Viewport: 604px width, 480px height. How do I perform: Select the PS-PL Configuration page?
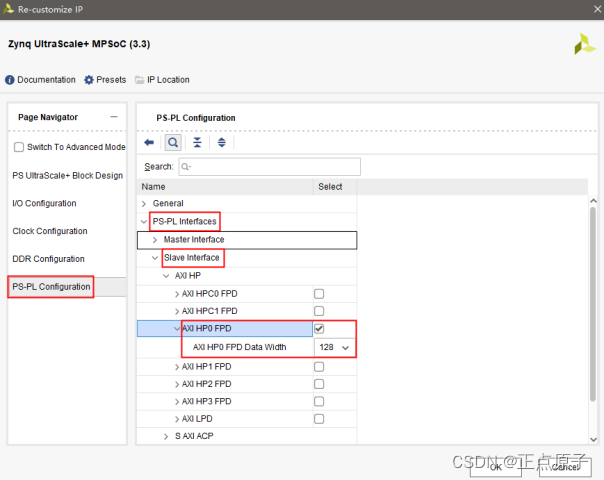51,287
